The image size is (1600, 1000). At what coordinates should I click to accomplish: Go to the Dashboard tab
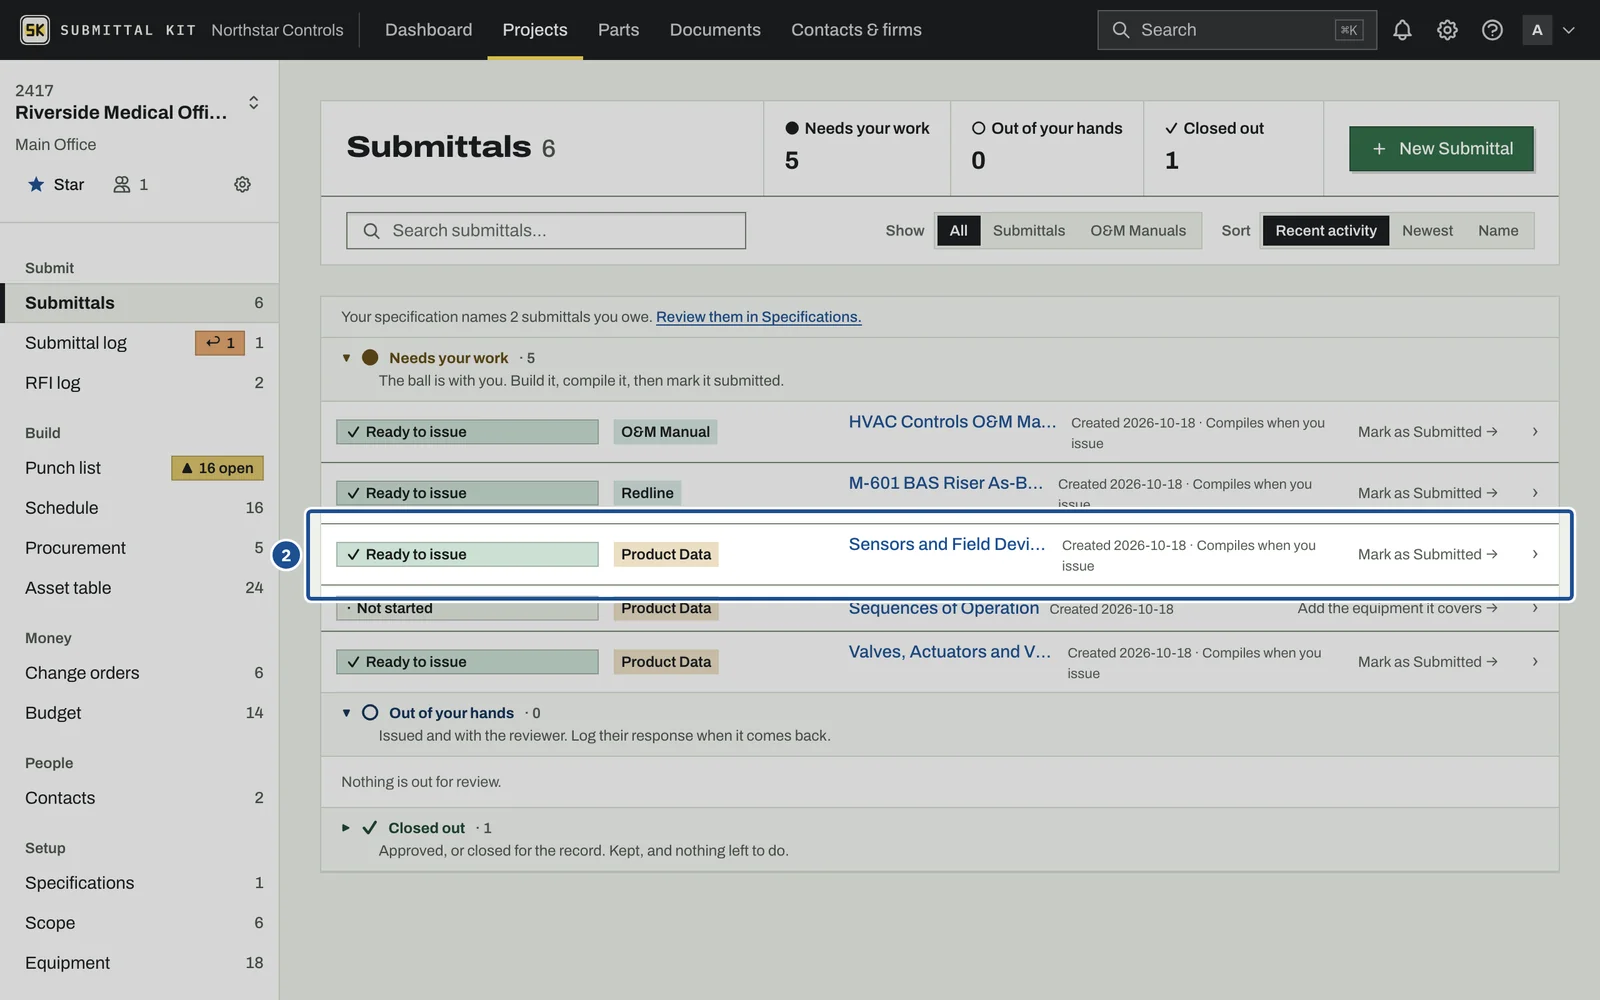click(429, 30)
